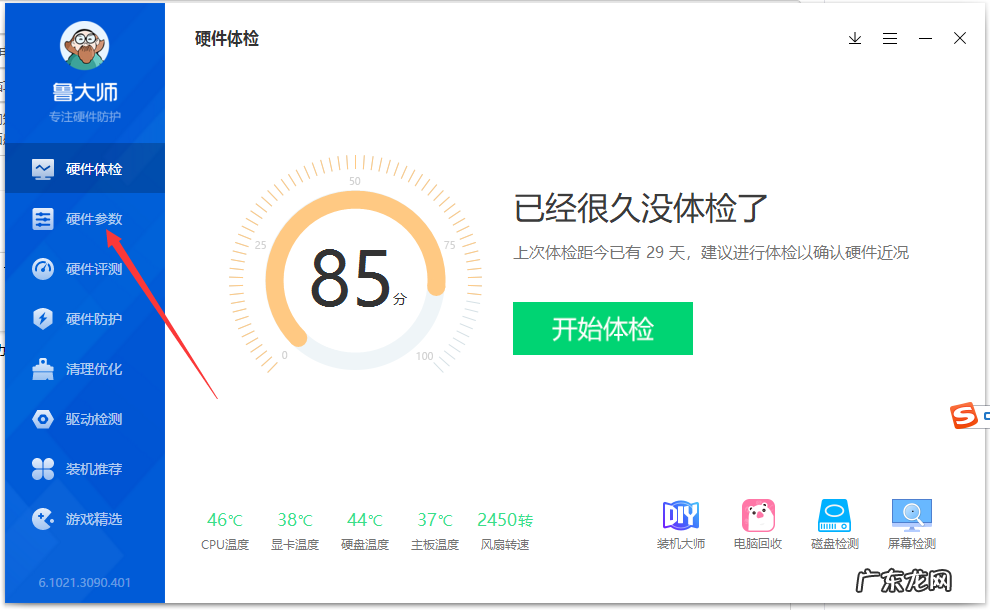Click the 鲁大师 mascot logo

85,45
